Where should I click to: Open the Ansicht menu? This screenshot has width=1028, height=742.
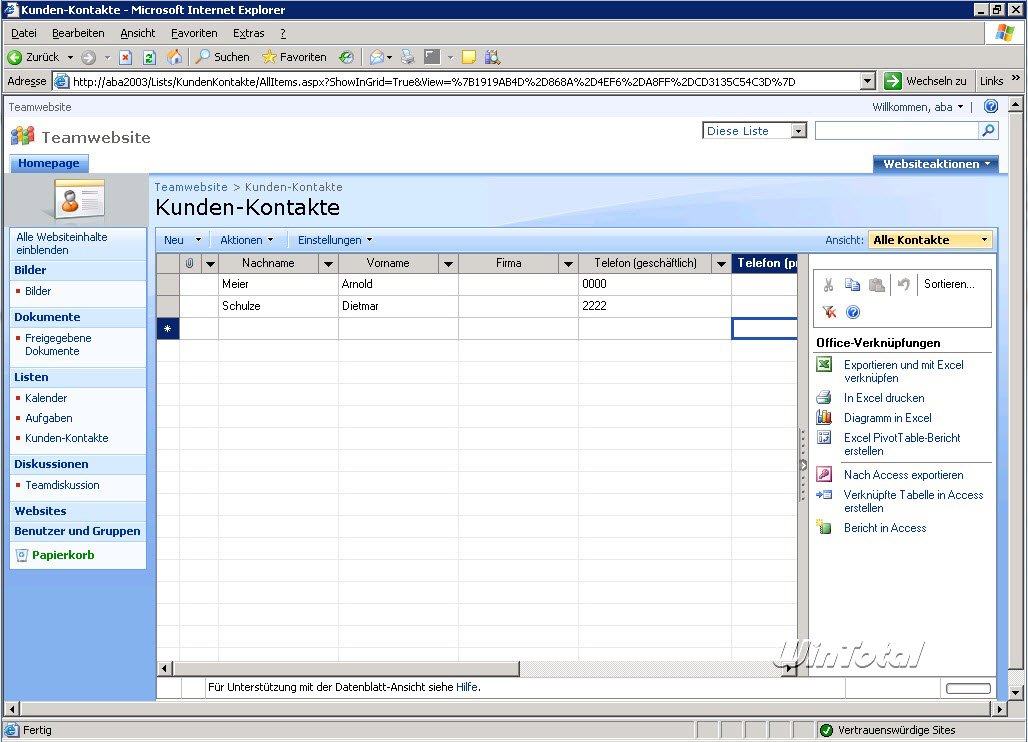(x=138, y=33)
